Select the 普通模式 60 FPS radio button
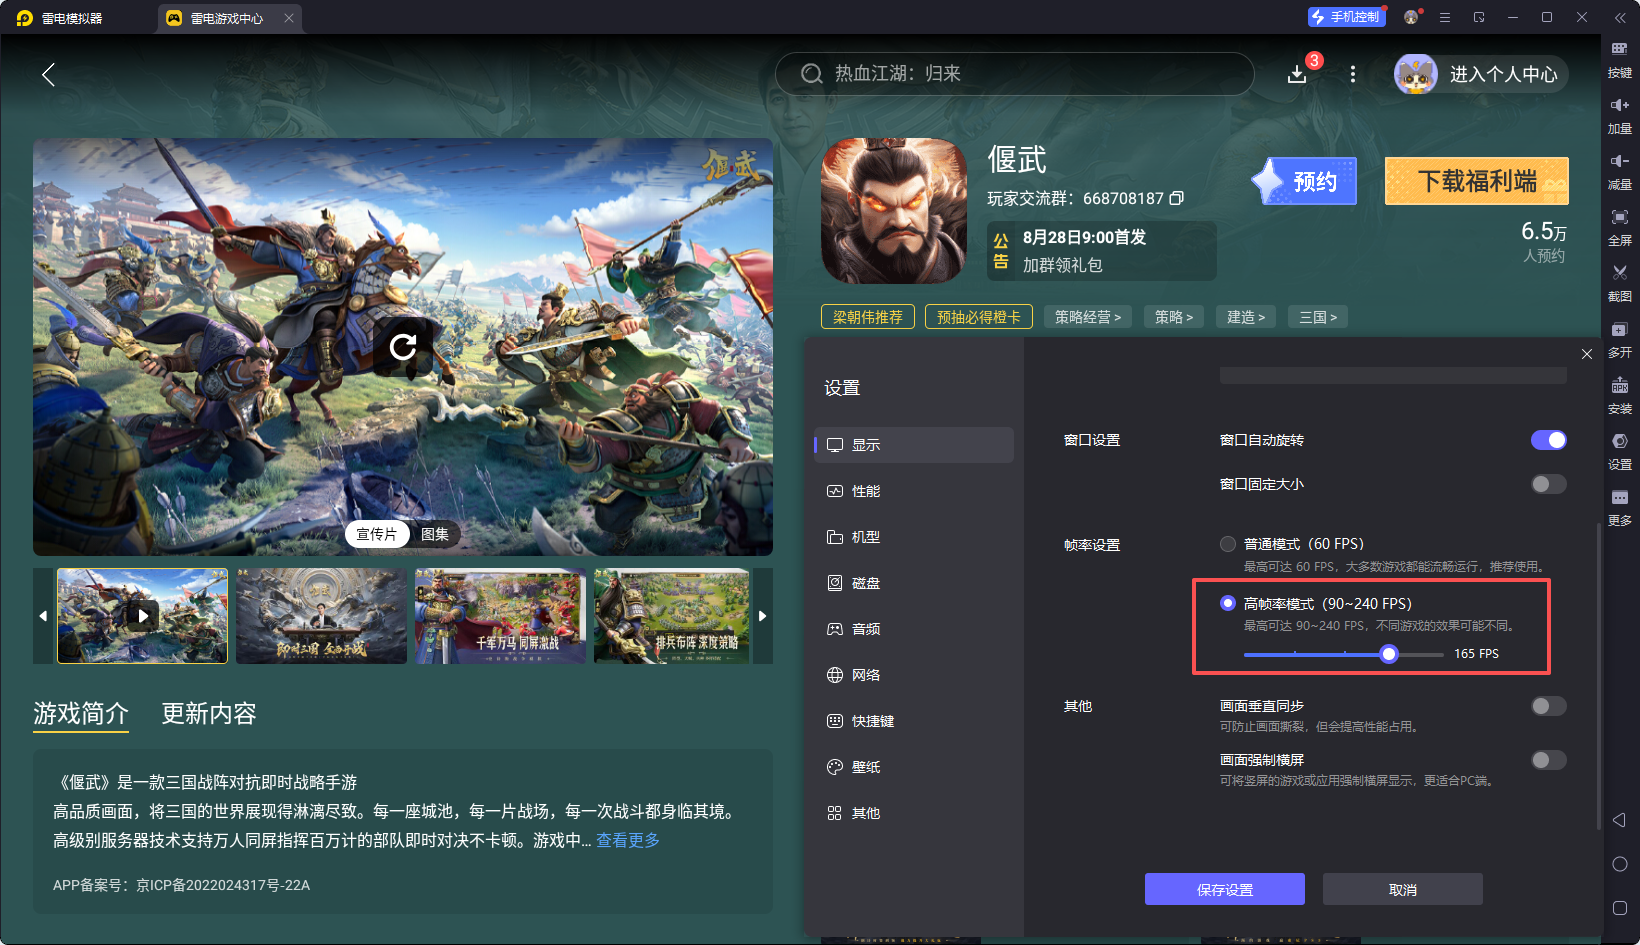Image resolution: width=1640 pixels, height=945 pixels. (1228, 544)
